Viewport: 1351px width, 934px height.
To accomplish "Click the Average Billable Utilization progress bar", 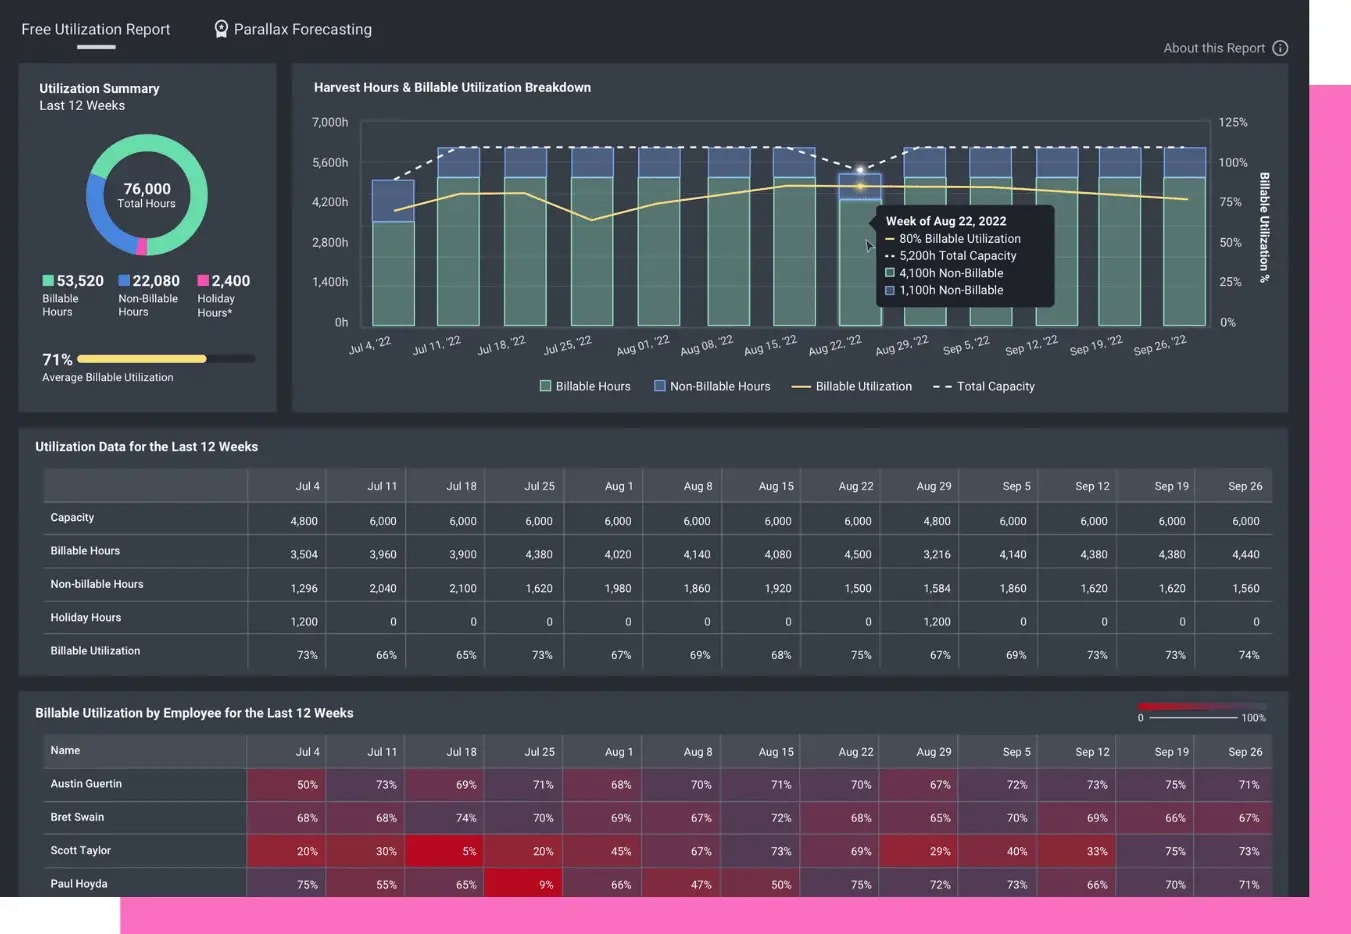I will (x=165, y=359).
